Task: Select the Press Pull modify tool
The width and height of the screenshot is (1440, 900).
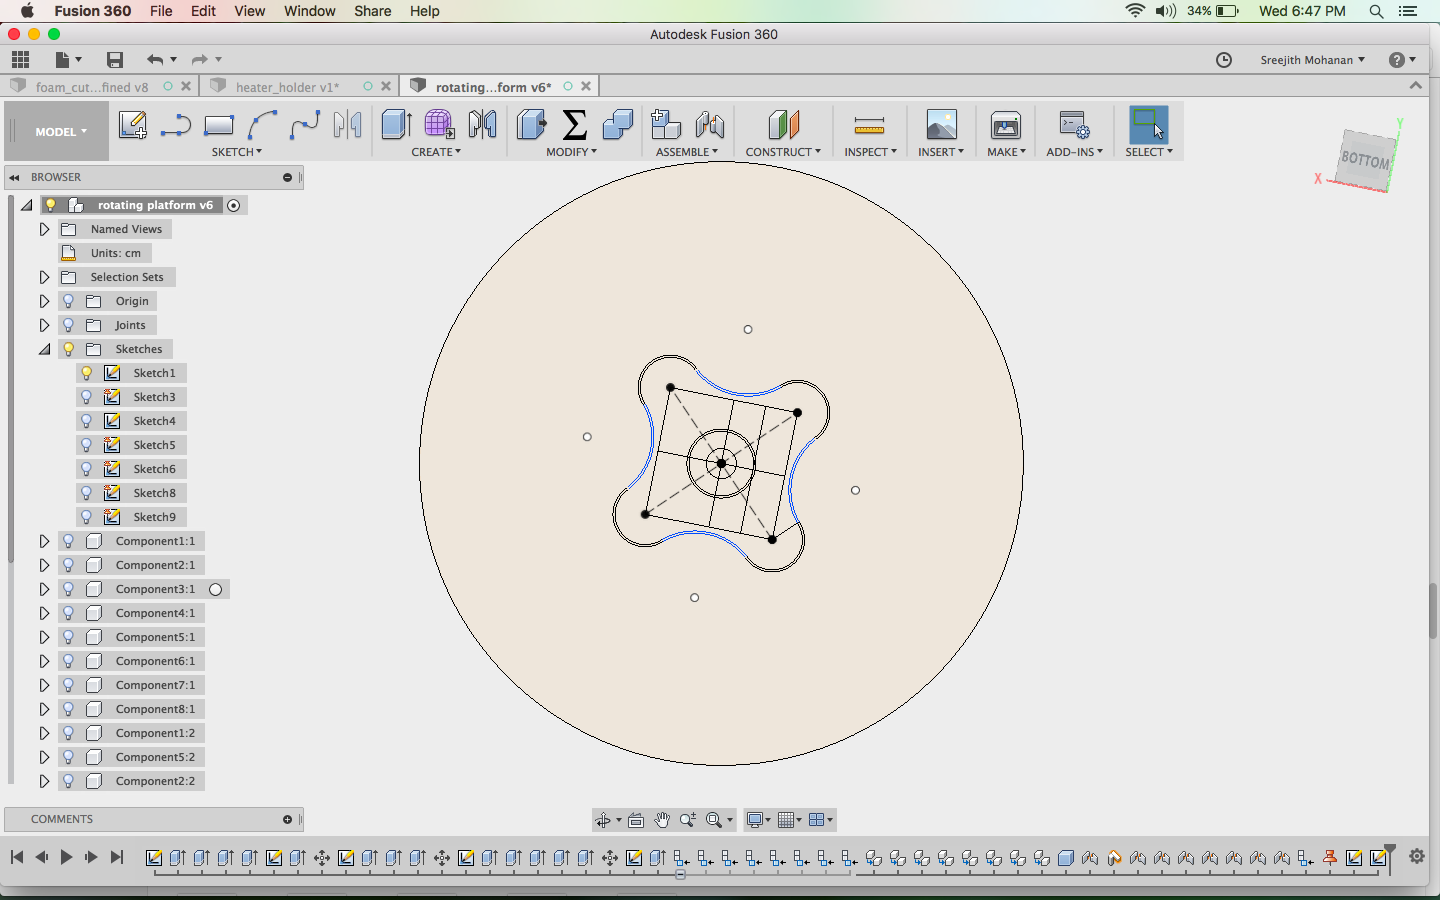Action: point(531,125)
